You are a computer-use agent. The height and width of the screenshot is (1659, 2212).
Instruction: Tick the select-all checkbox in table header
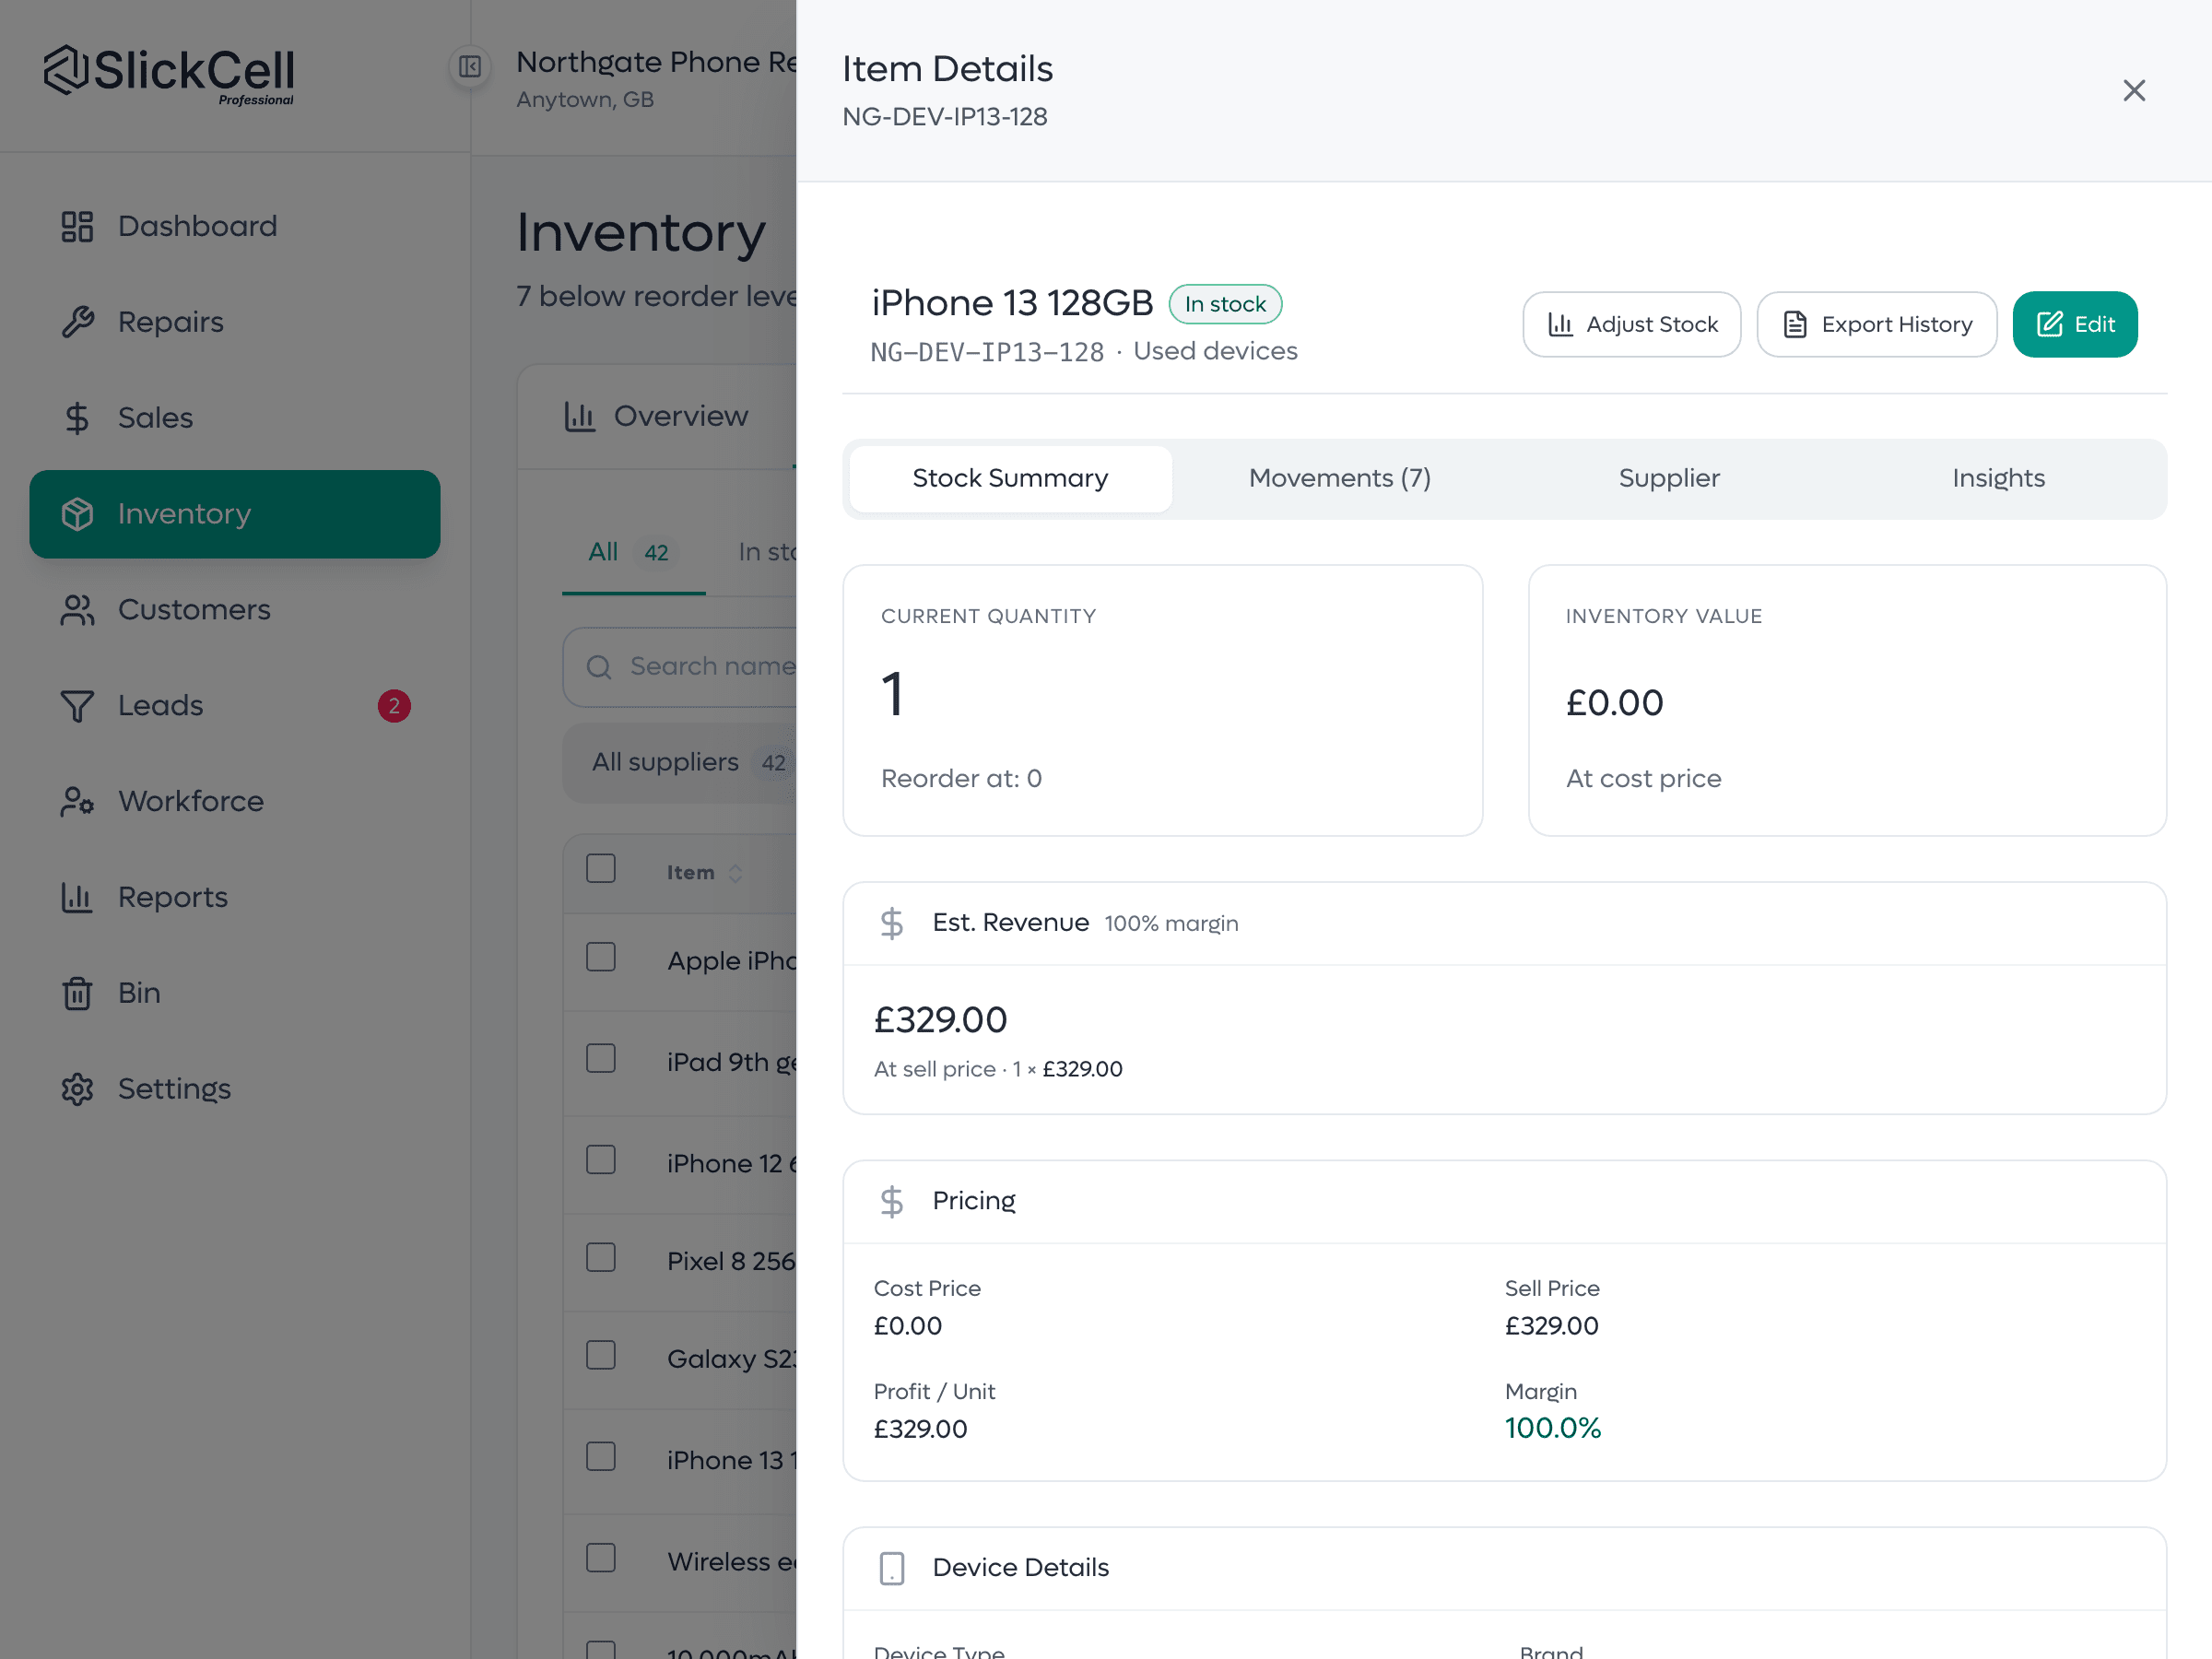[x=601, y=869]
